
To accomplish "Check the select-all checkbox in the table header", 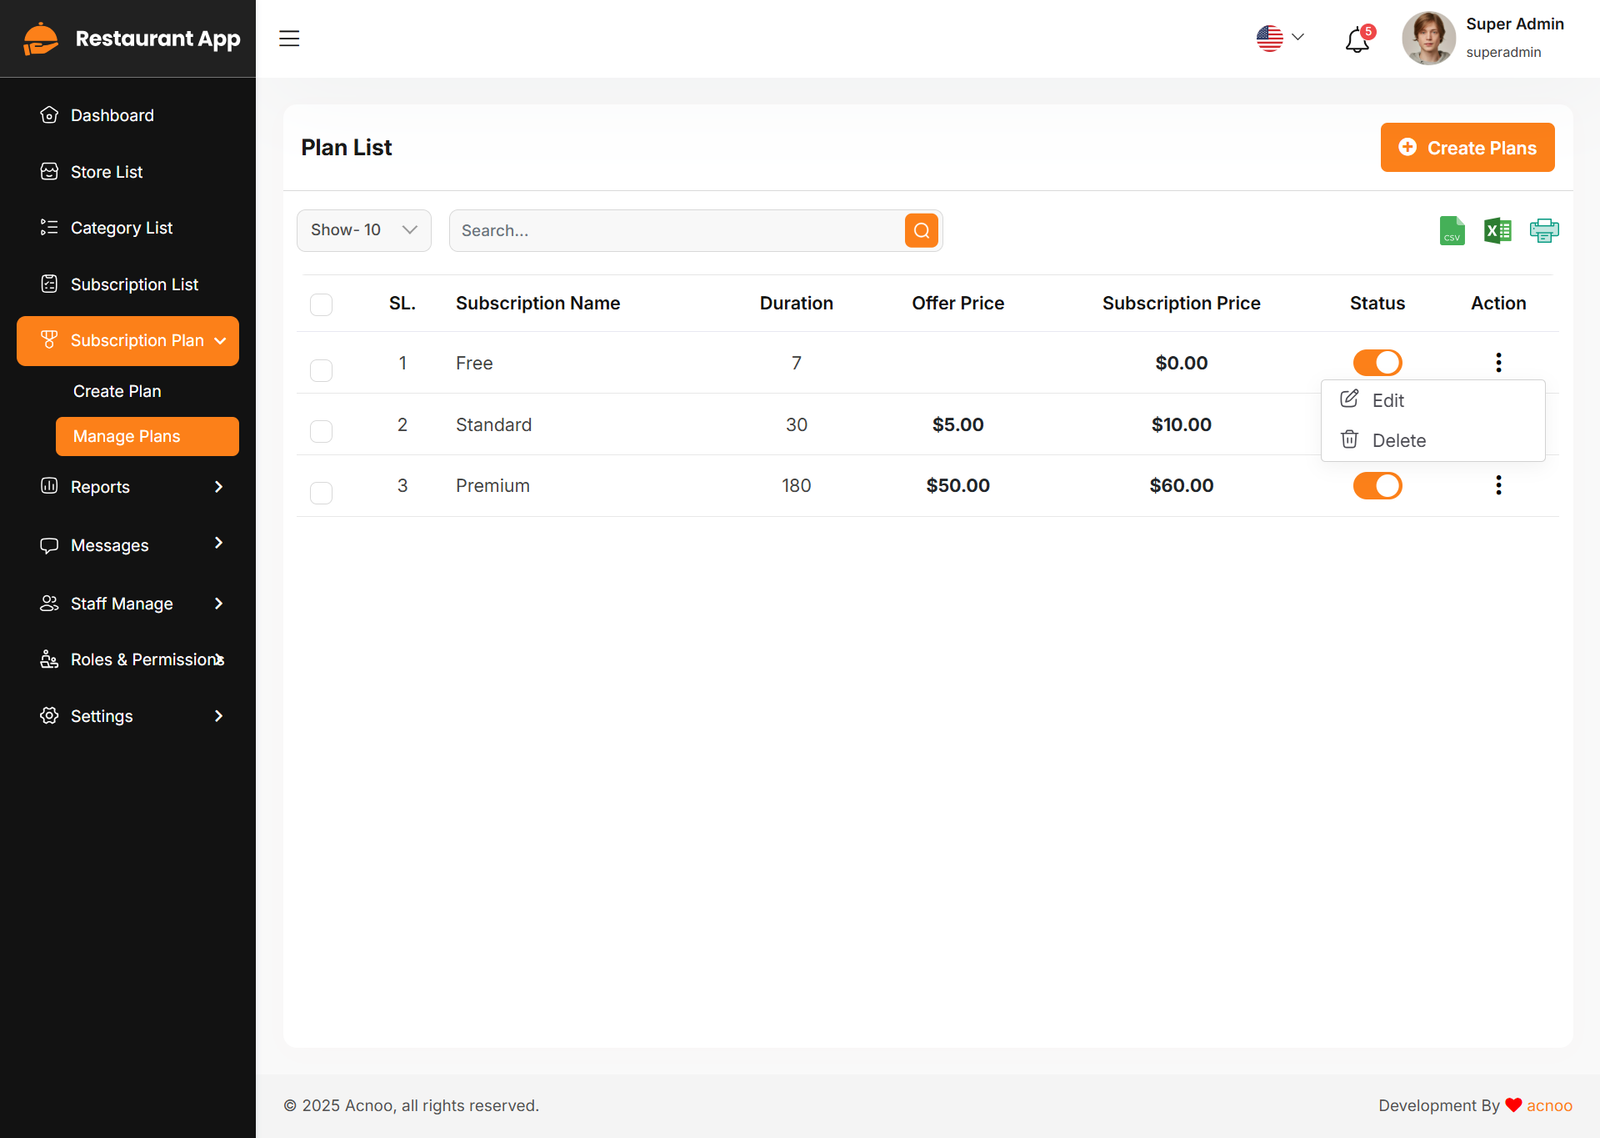I will click(x=321, y=305).
